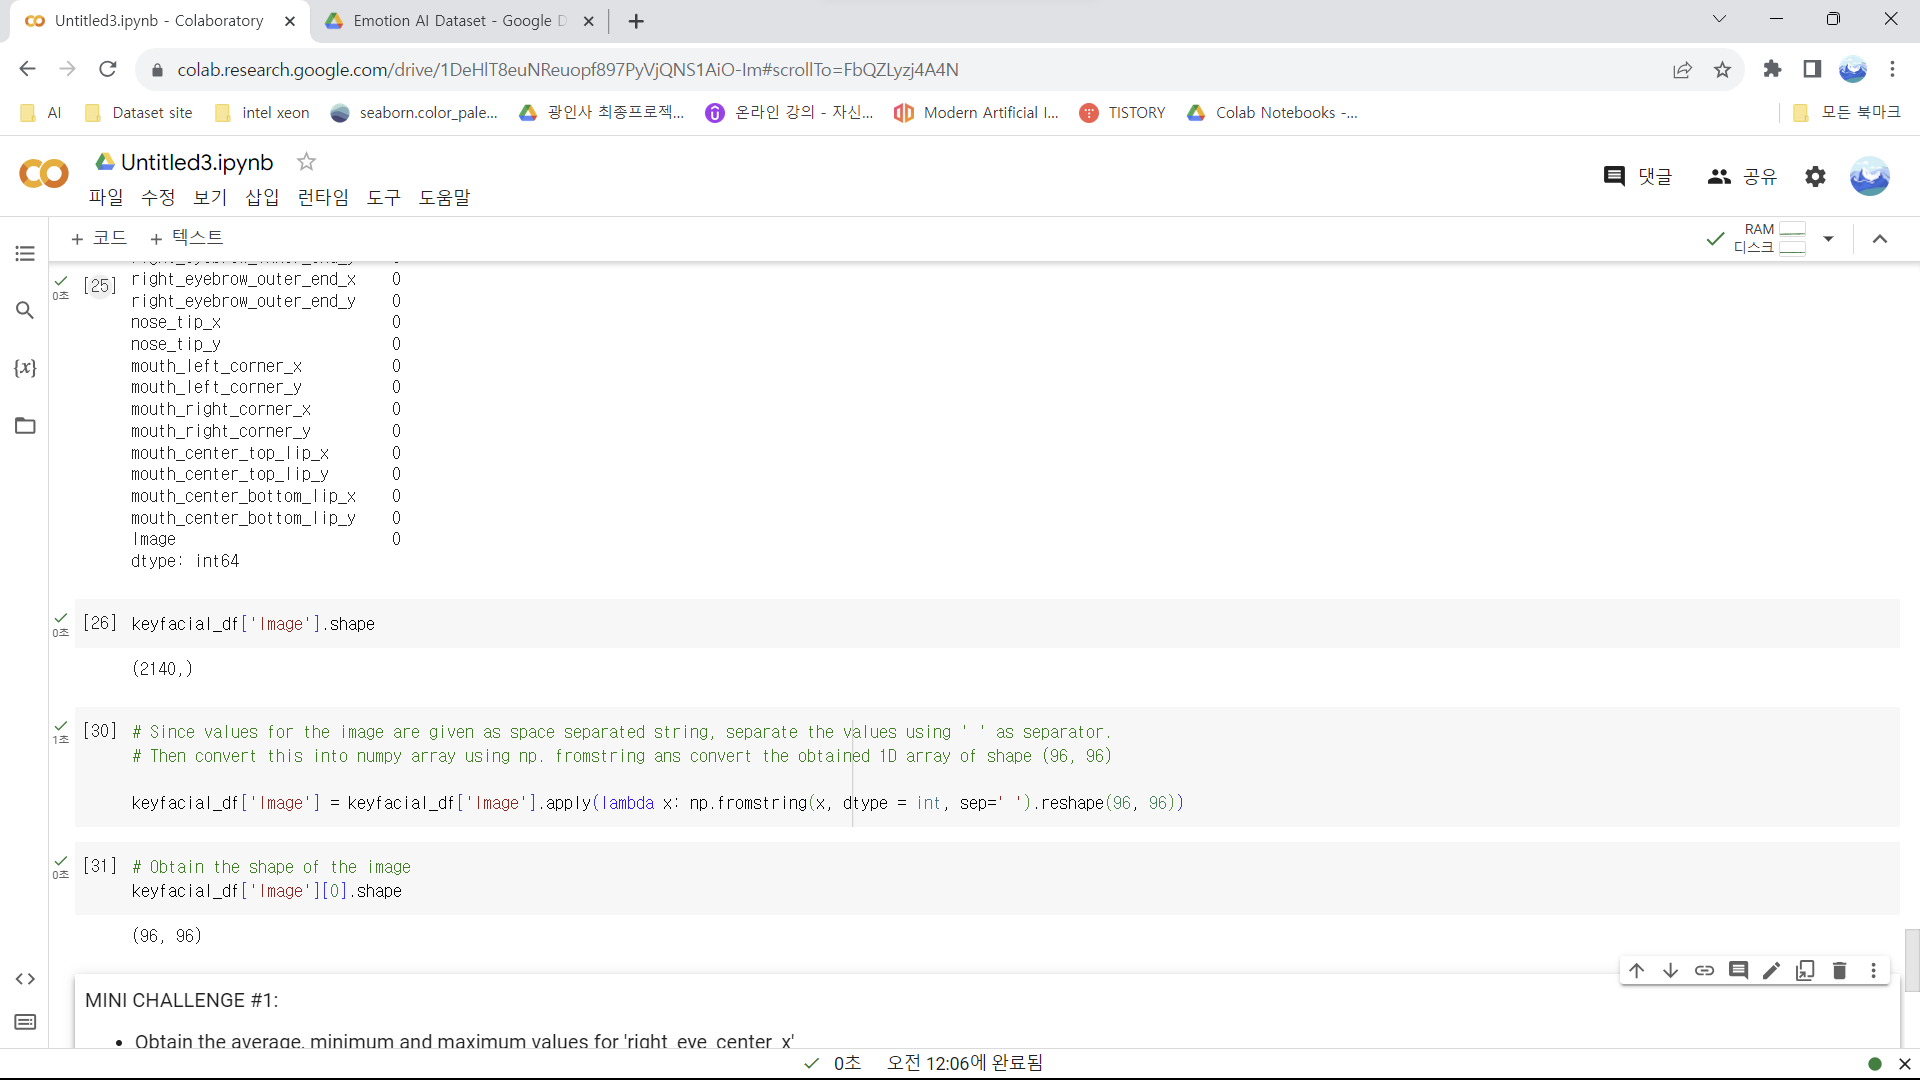
Task: Star the Untitled3.ipynb notebook
Action: (x=307, y=162)
